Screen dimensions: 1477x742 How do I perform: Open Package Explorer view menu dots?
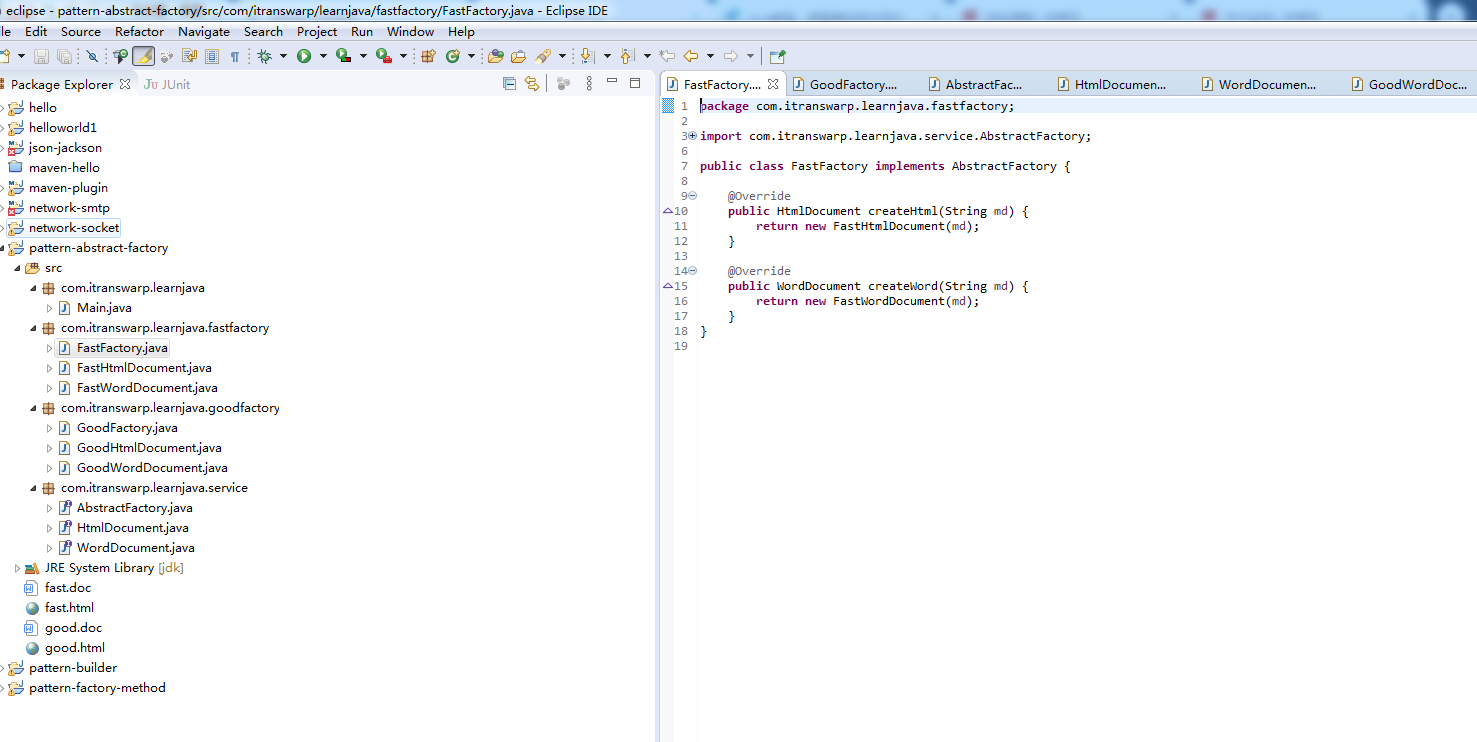[589, 84]
